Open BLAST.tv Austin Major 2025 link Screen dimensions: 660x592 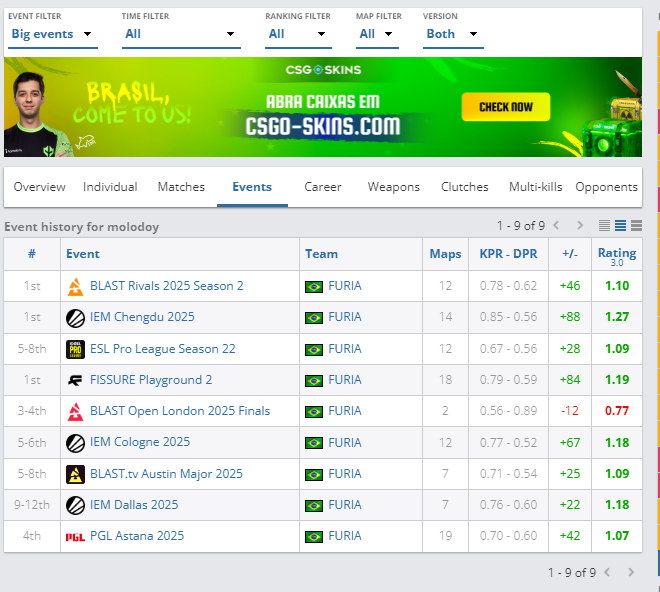tap(166, 474)
